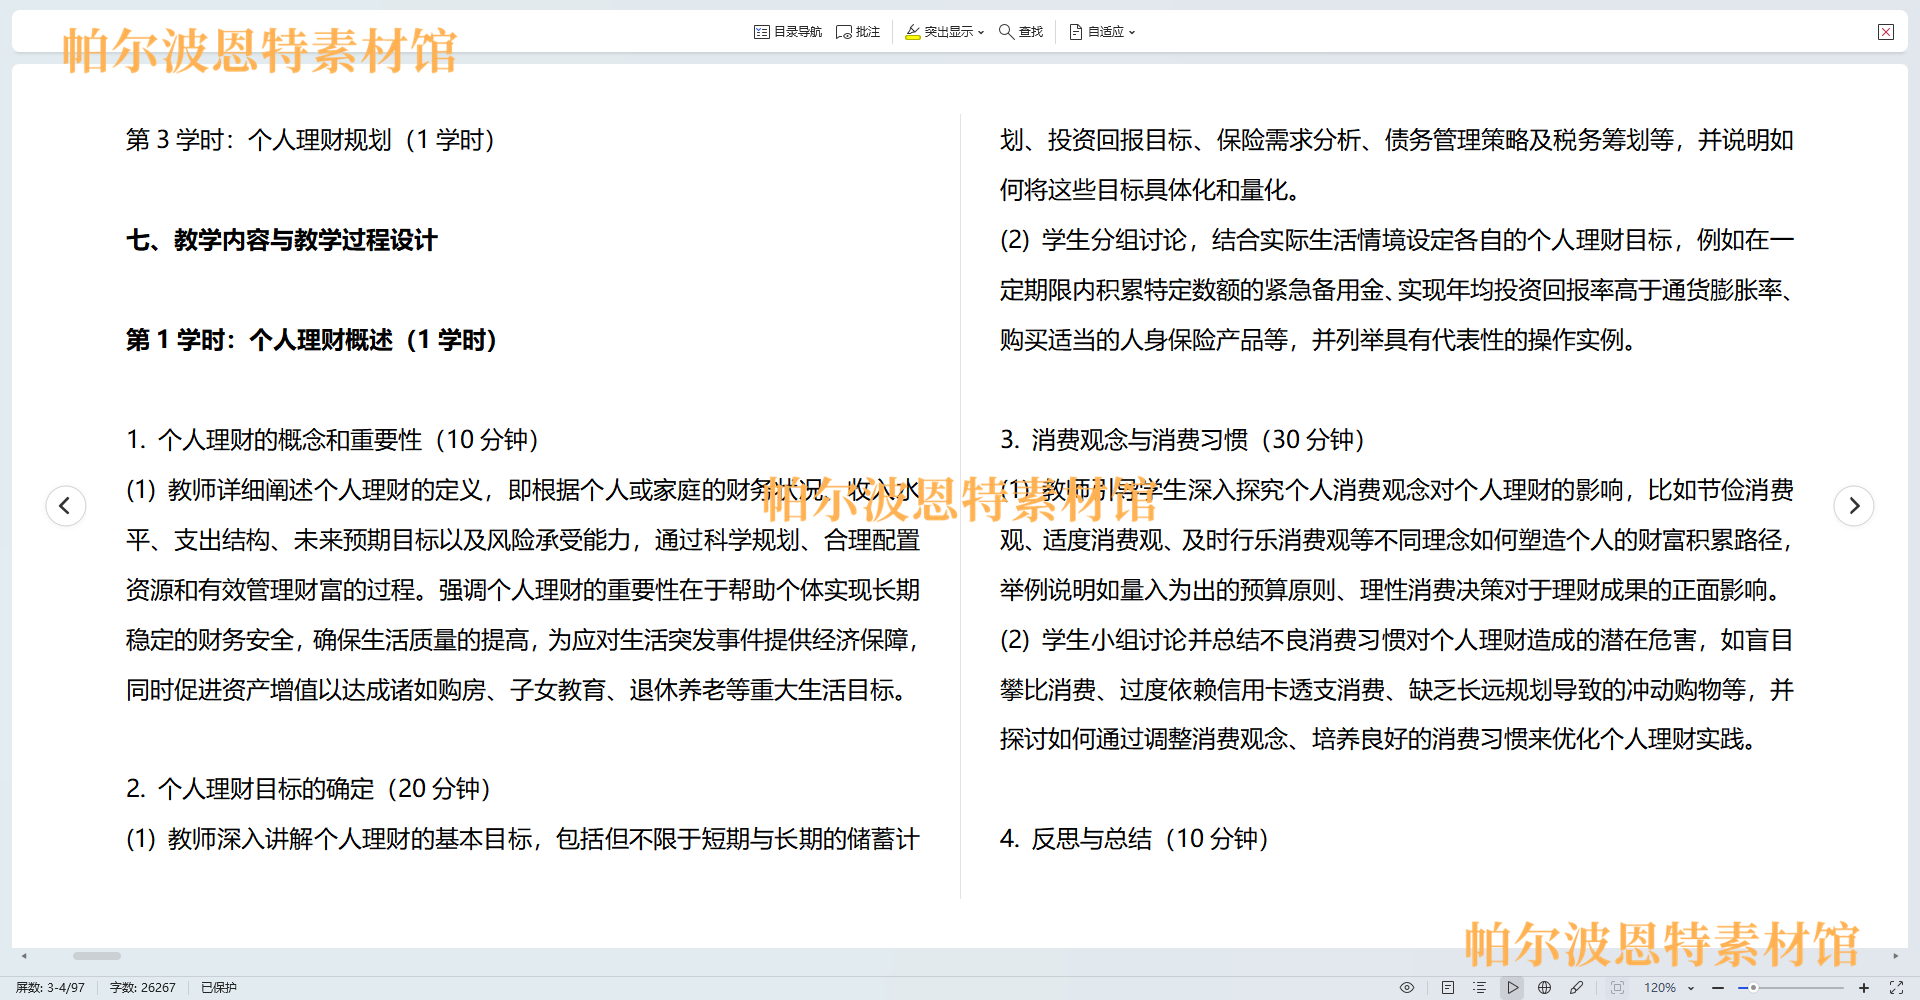Close the reading view with the top-right X
This screenshot has width=1920, height=1000.
(1885, 32)
